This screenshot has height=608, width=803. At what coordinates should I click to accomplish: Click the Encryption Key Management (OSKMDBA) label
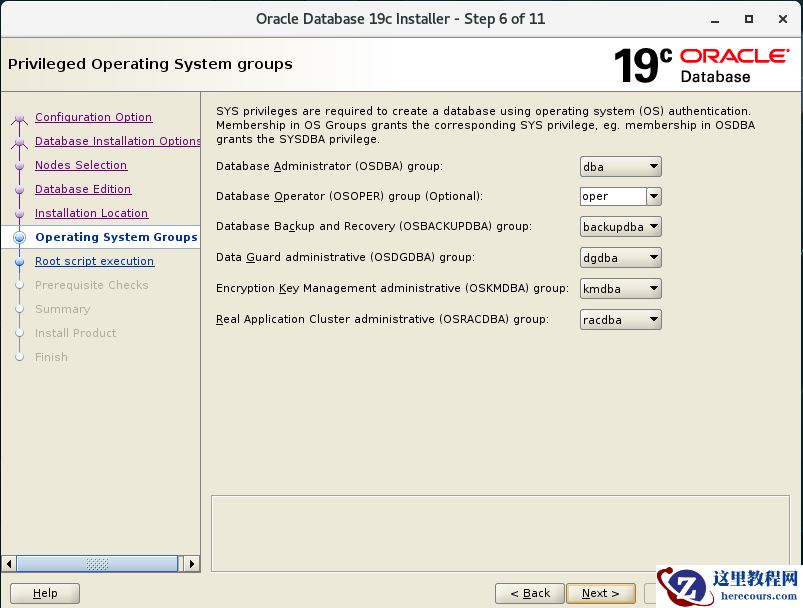392,288
